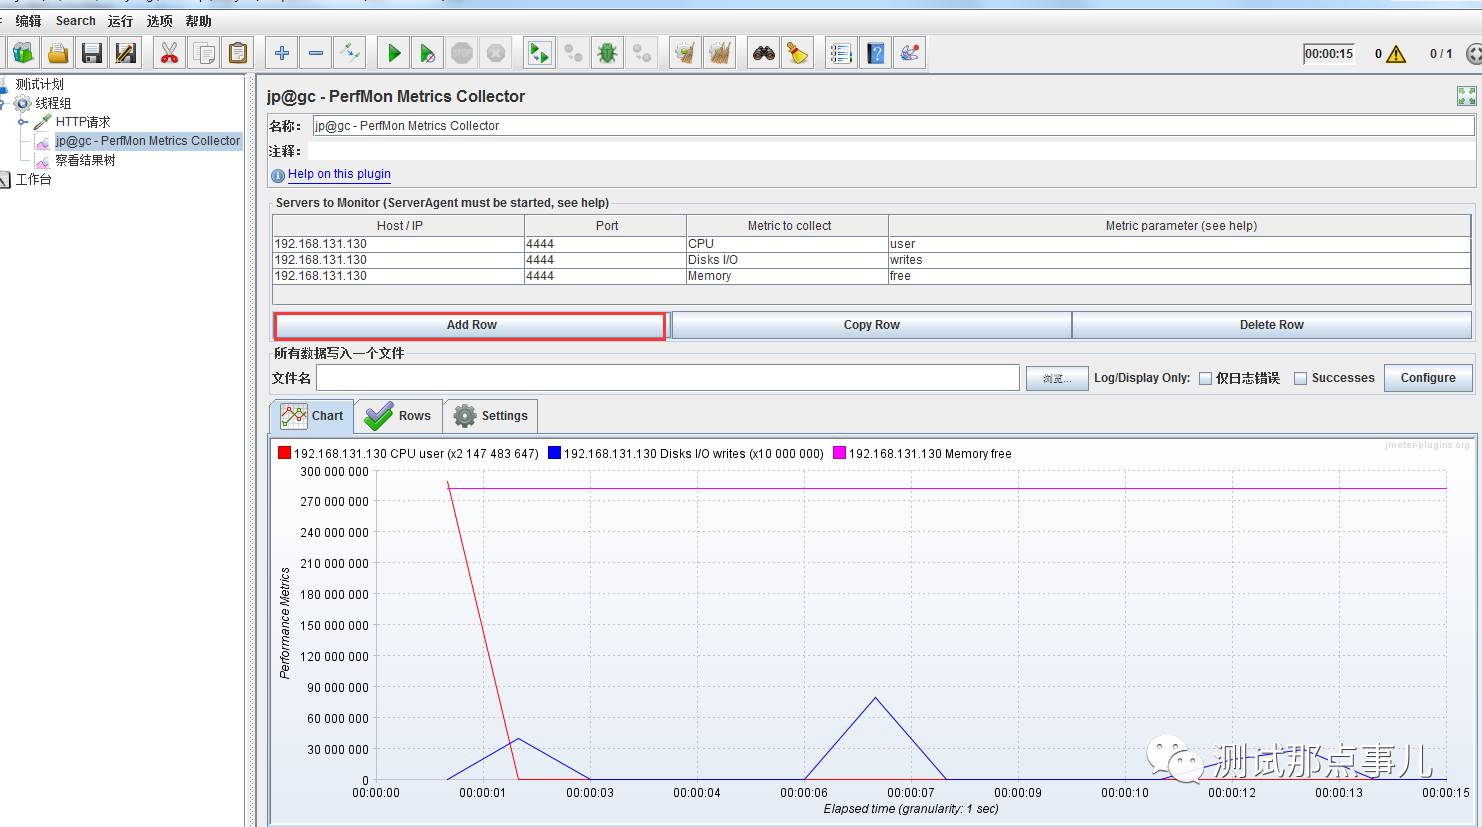Click the Paste clipboard icon

[238, 53]
